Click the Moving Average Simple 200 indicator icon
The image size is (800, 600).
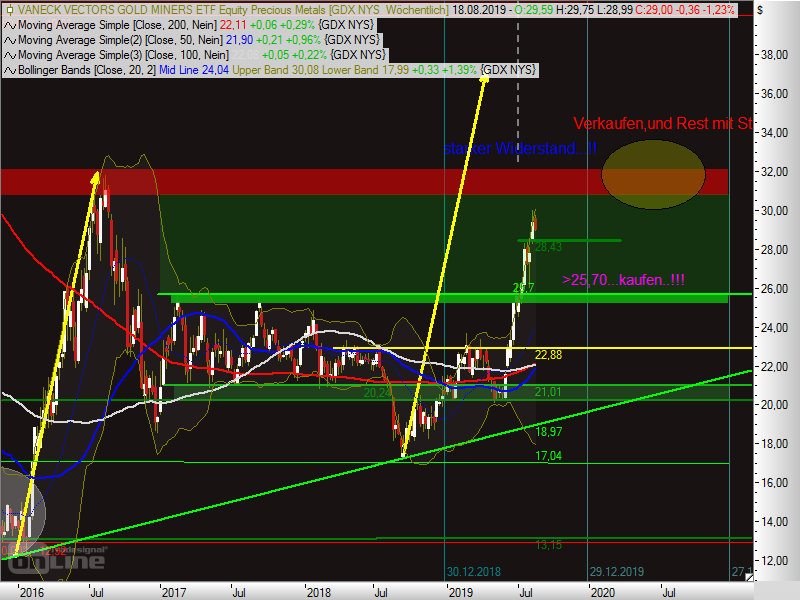[x=10, y=25]
